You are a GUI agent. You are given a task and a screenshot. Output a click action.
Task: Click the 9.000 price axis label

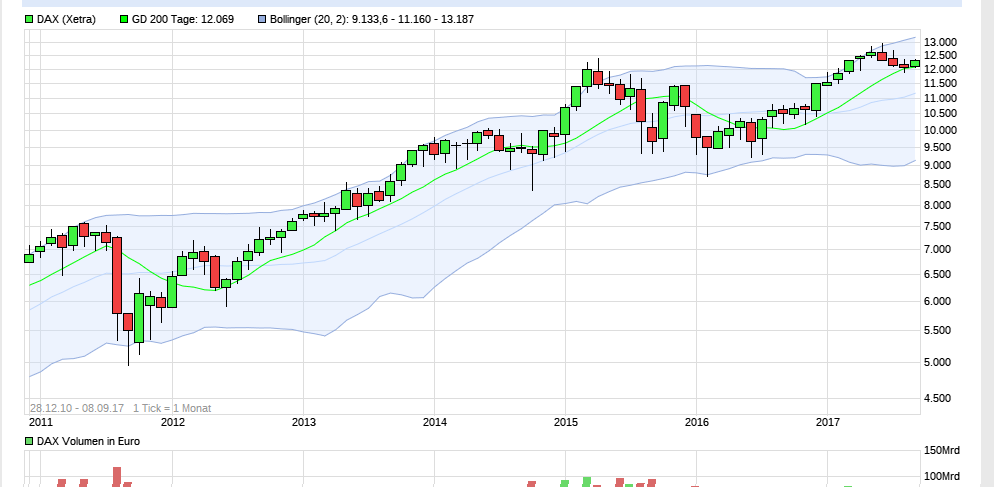[x=940, y=166]
